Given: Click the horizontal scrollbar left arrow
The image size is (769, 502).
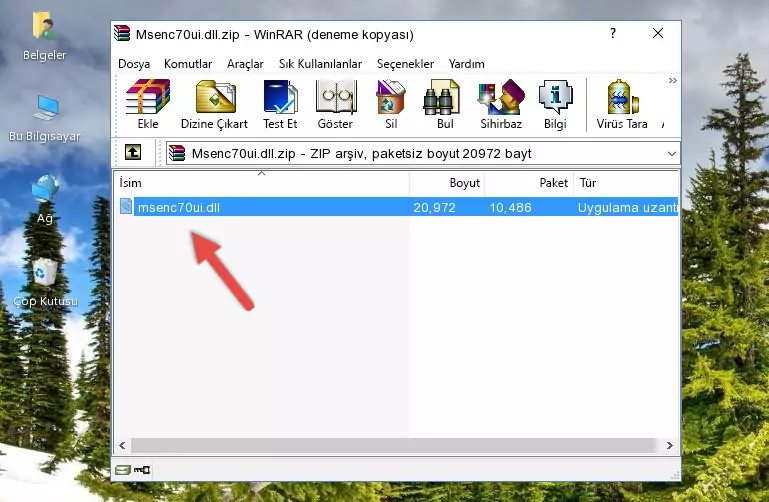Looking at the screenshot, I should pyautogui.click(x=122, y=445).
